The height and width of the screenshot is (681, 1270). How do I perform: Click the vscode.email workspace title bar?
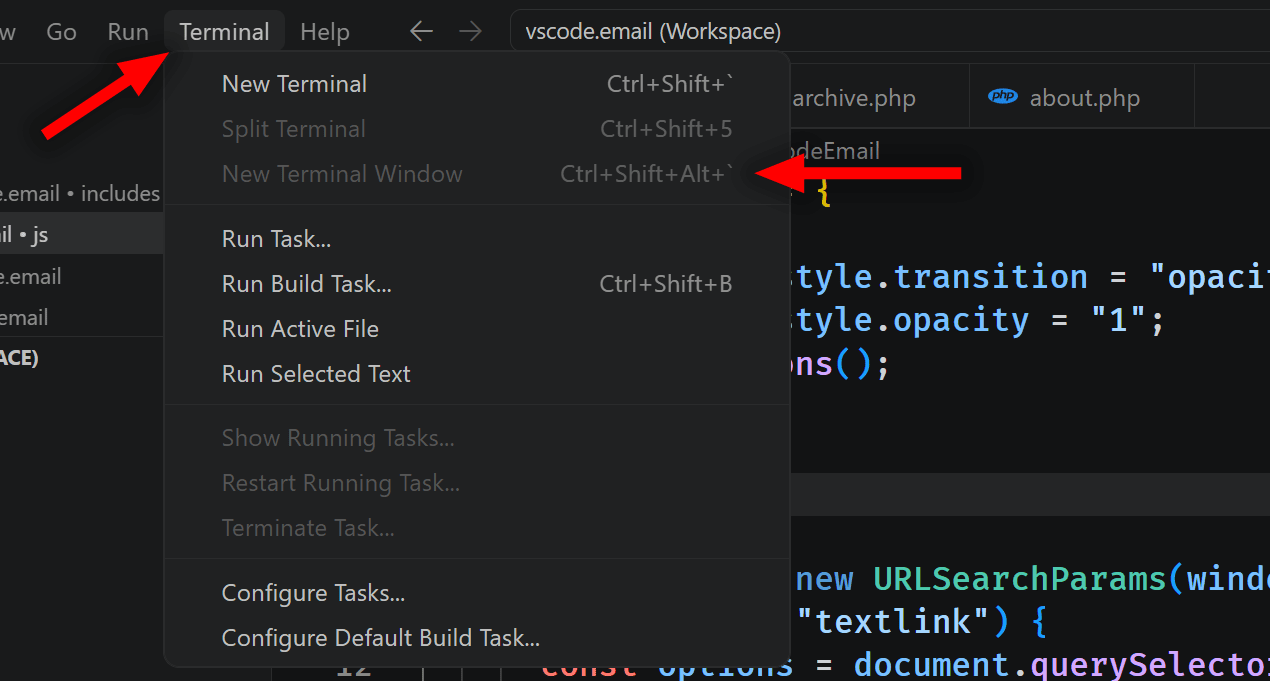click(652, 31)
